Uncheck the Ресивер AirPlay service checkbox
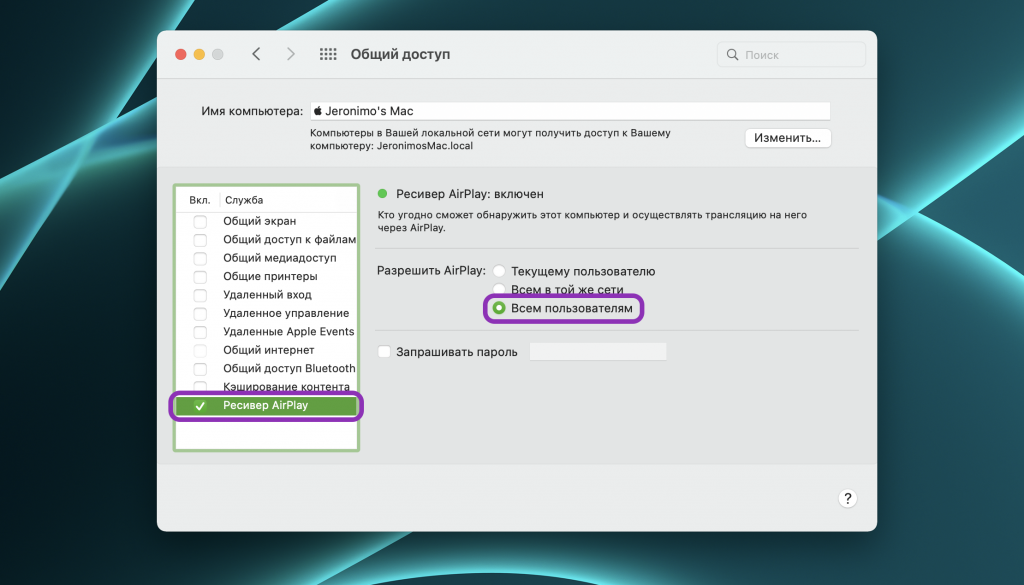This screenshot has height=585, width=1024. (x=200, y=405)
